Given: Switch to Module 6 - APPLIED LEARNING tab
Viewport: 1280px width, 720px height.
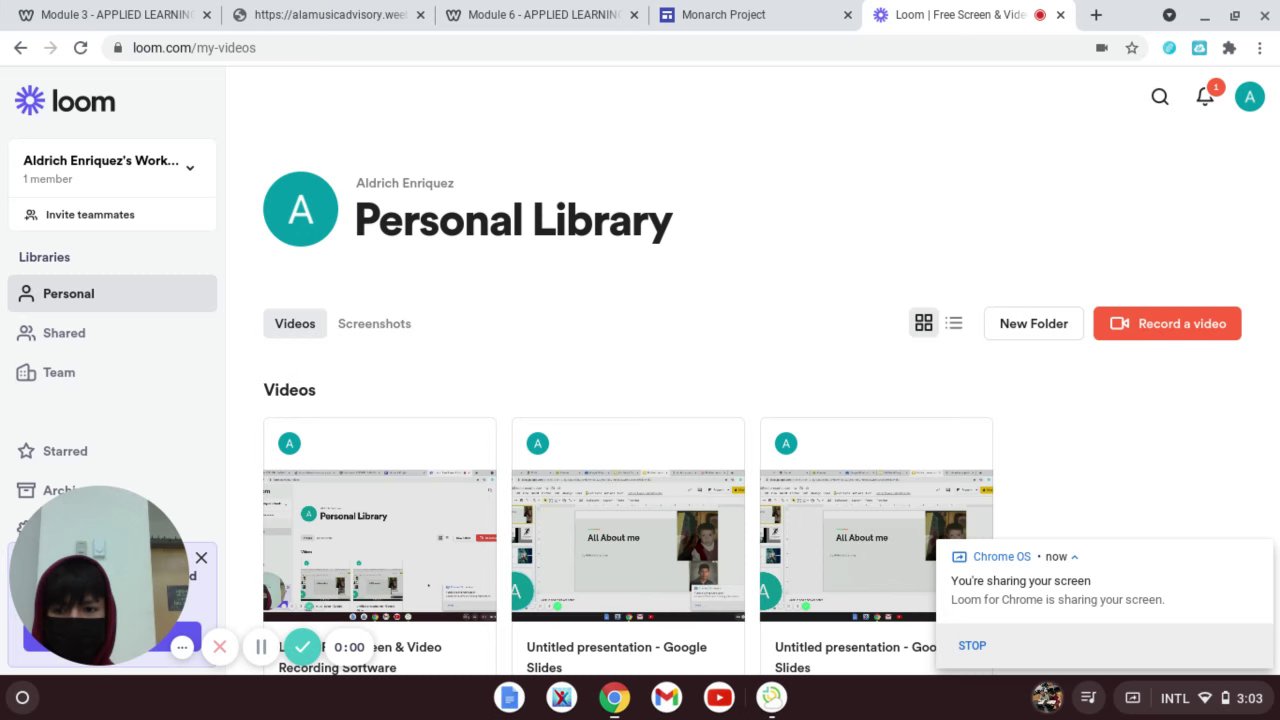Looking at the screenshot, I should 540,15.
